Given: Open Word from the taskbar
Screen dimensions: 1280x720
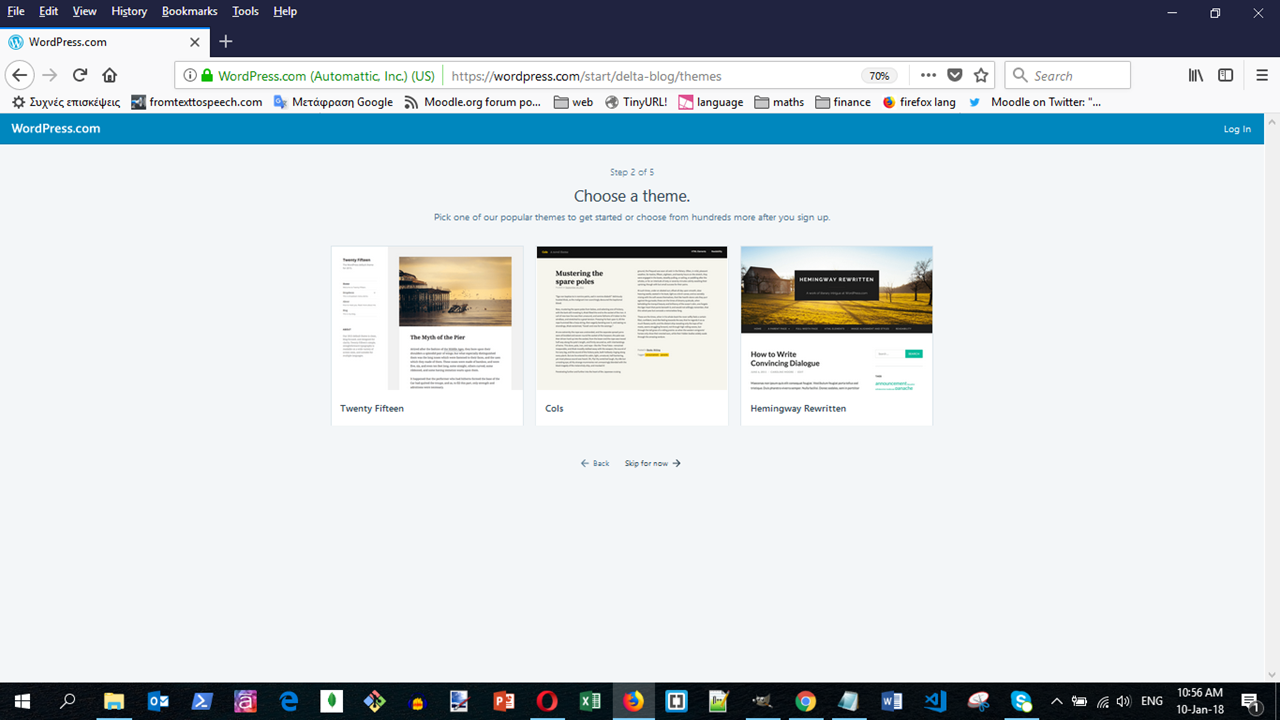Looking at the screenshot, I should click(892, 701).
